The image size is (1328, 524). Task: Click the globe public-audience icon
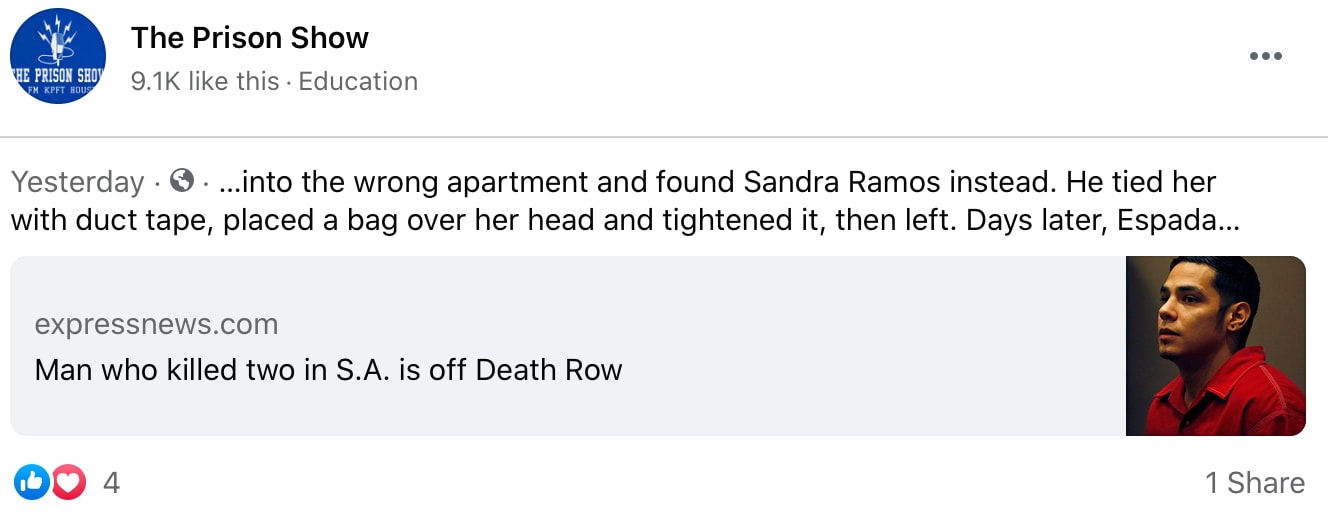click(182, 181)
